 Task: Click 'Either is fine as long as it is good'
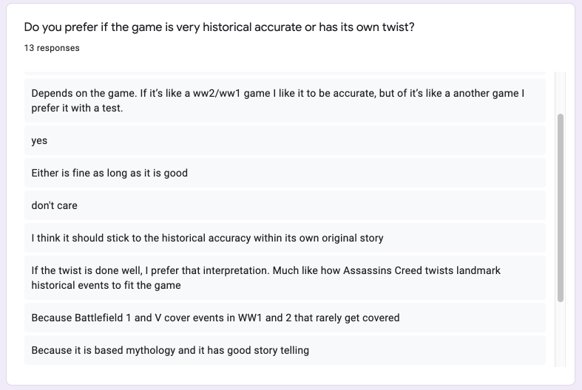point(109,173)
